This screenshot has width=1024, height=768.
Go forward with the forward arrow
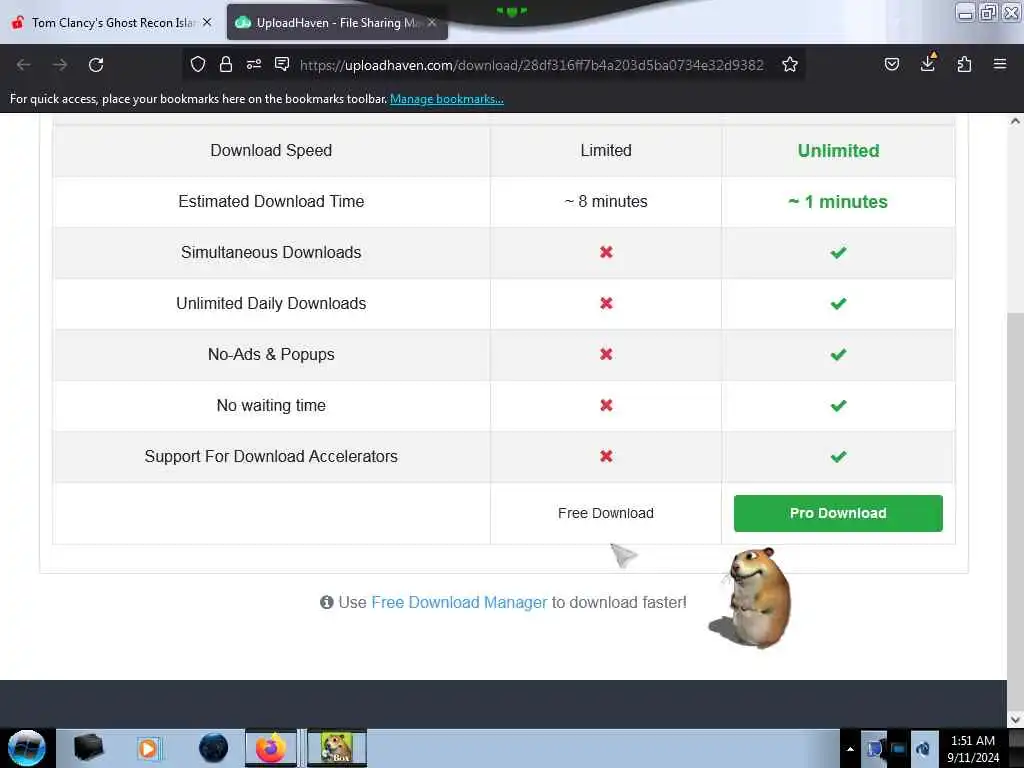click(x=60, y=65)
